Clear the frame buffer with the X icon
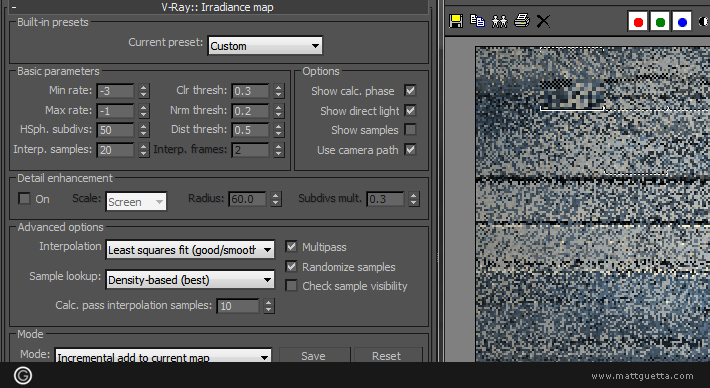 click(x=543, y=21)
